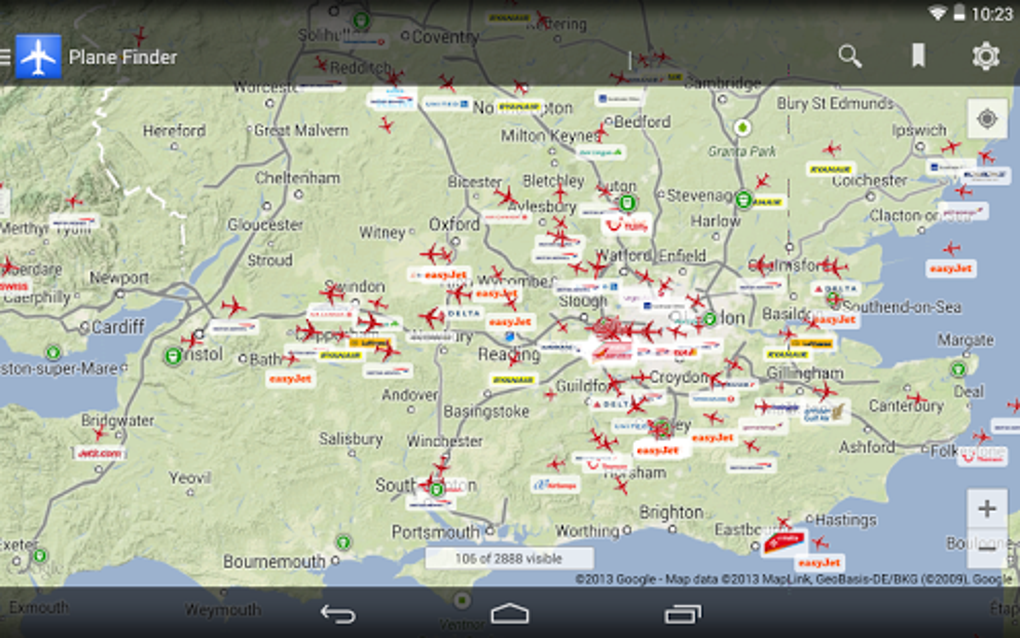Tap the Plane Finder app logo

38,57
